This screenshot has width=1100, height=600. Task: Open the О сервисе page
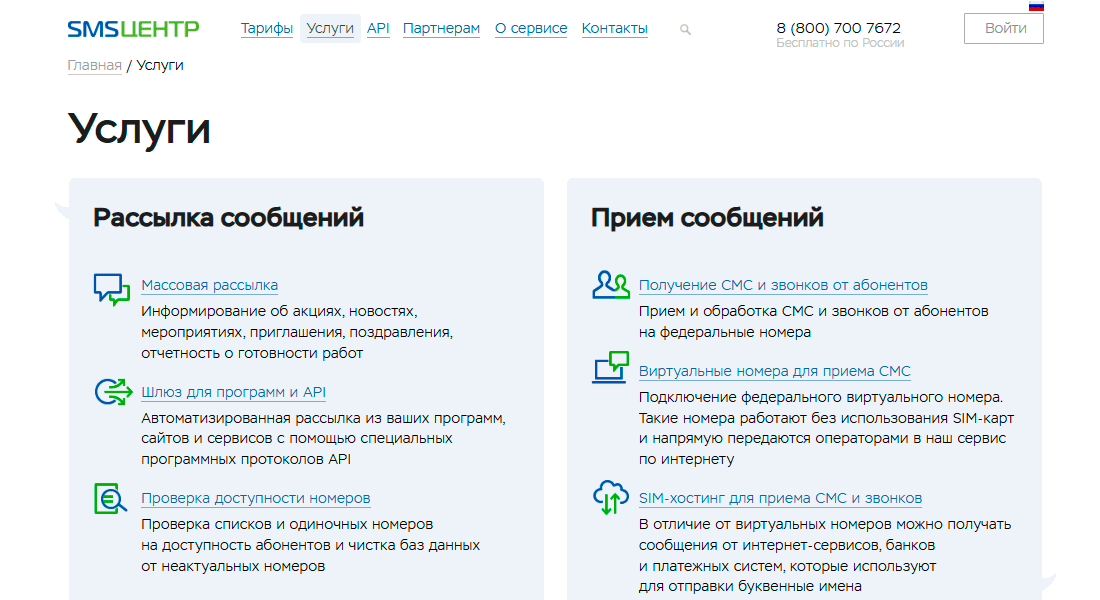point(531,28)
